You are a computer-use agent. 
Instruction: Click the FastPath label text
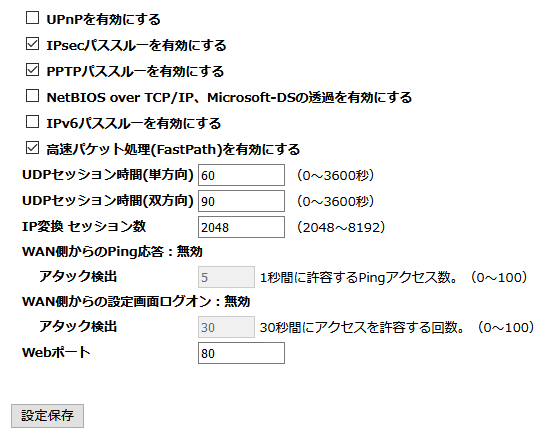pyautogui.click(x=173, y=149)
